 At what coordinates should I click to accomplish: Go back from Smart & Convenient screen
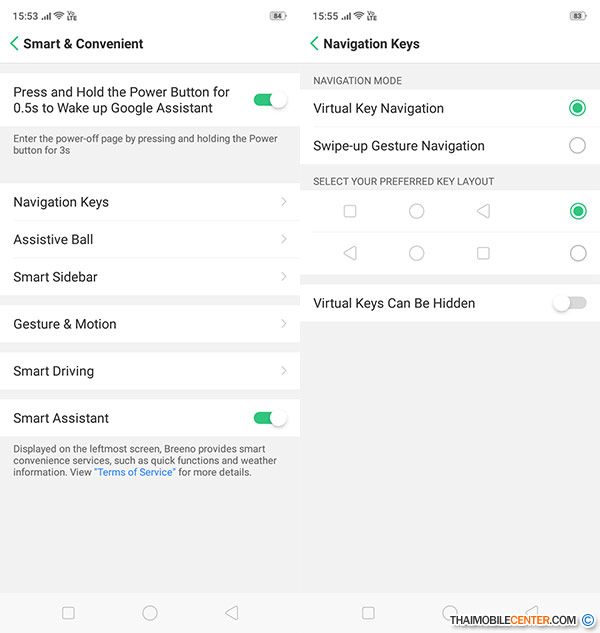(x=15, y=44)
